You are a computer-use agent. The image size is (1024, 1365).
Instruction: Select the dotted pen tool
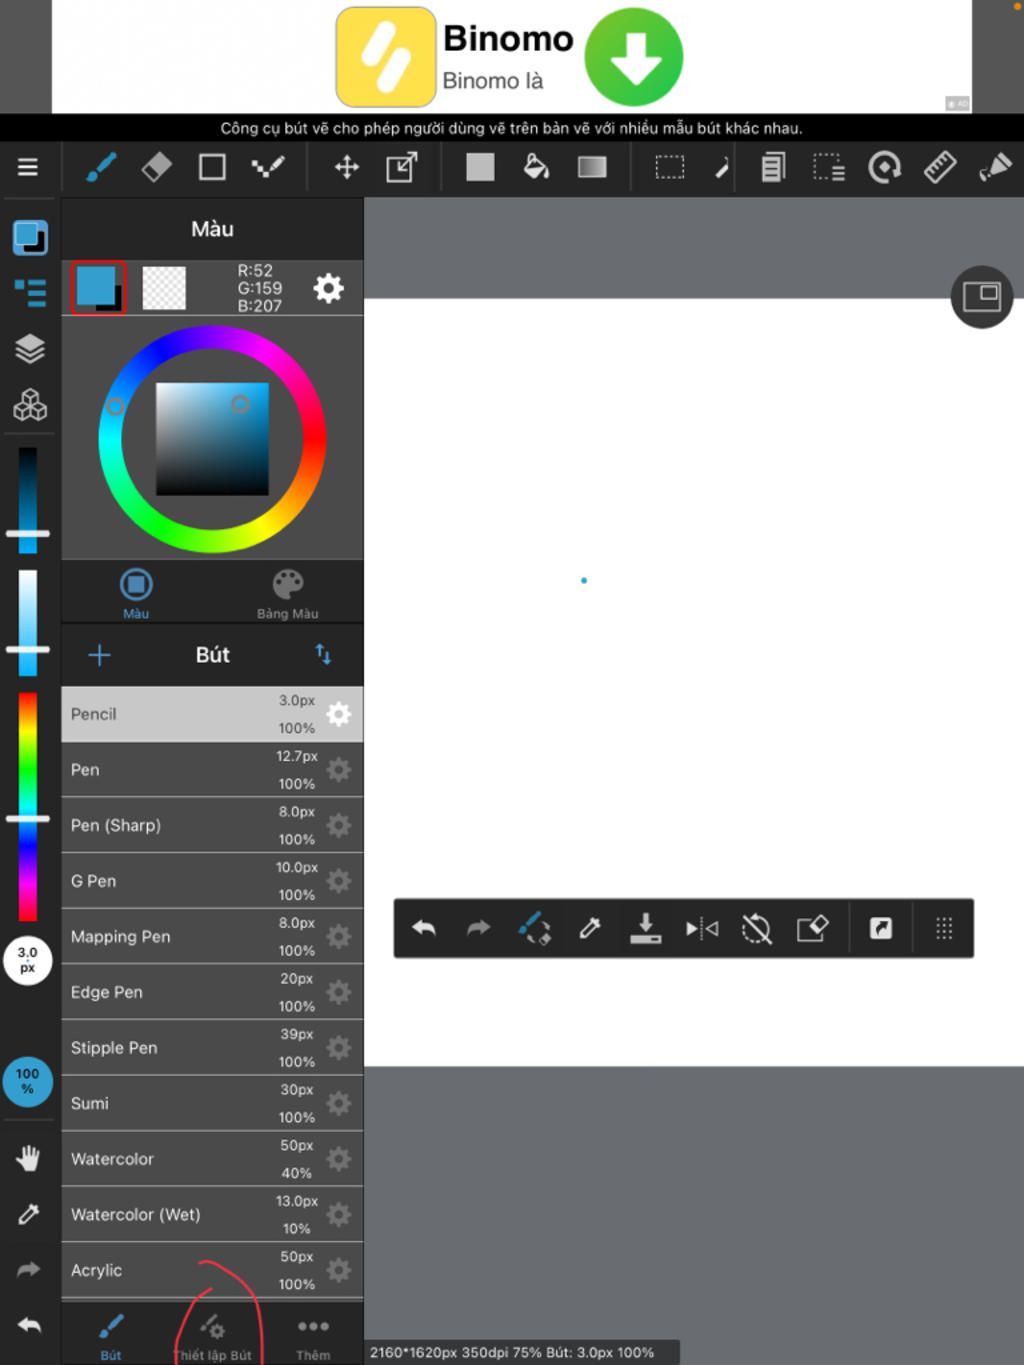pyautogui.click(x=267, y=167)
